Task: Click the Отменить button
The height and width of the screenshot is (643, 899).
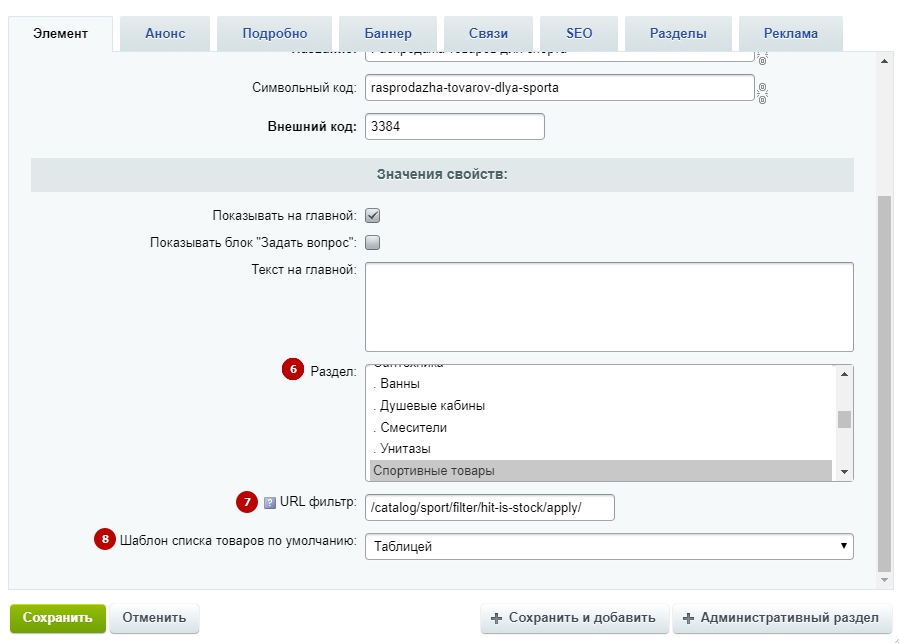Action: click(154, 618)
